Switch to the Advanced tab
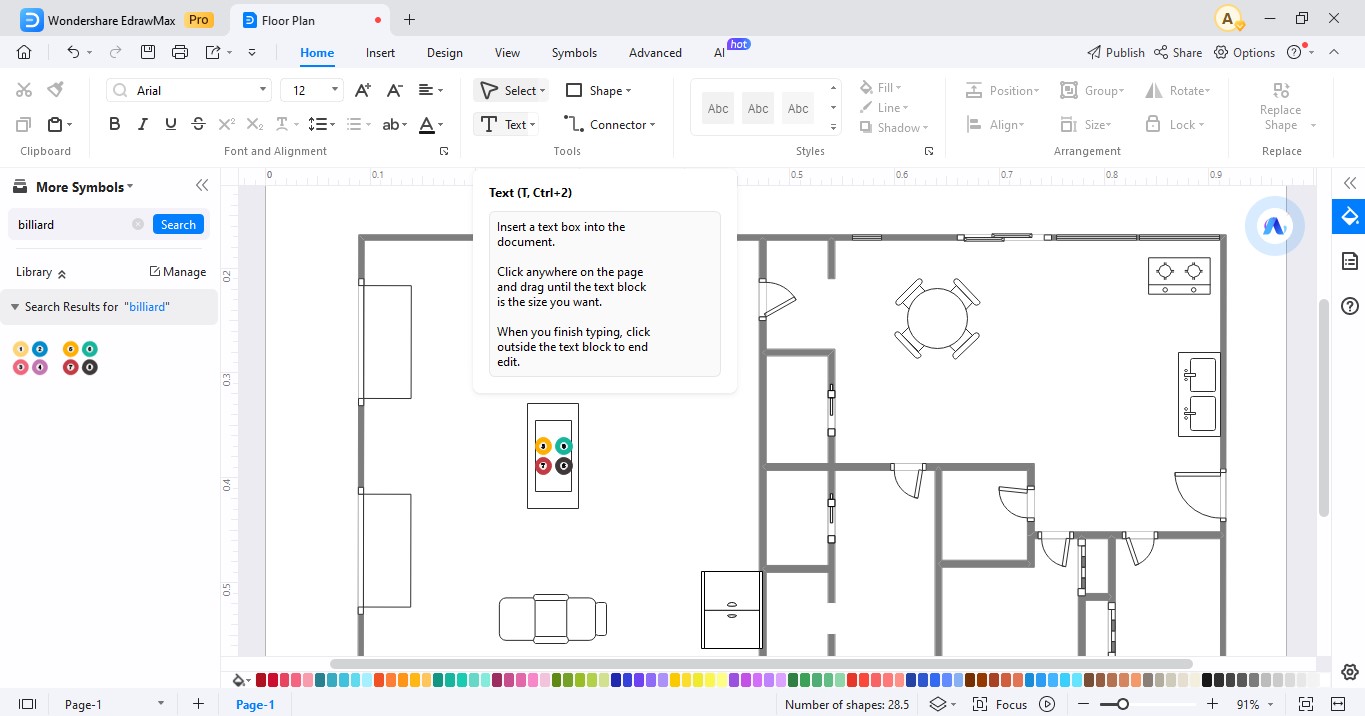Screen dimensions: 1365x716 tap(655, 53)
